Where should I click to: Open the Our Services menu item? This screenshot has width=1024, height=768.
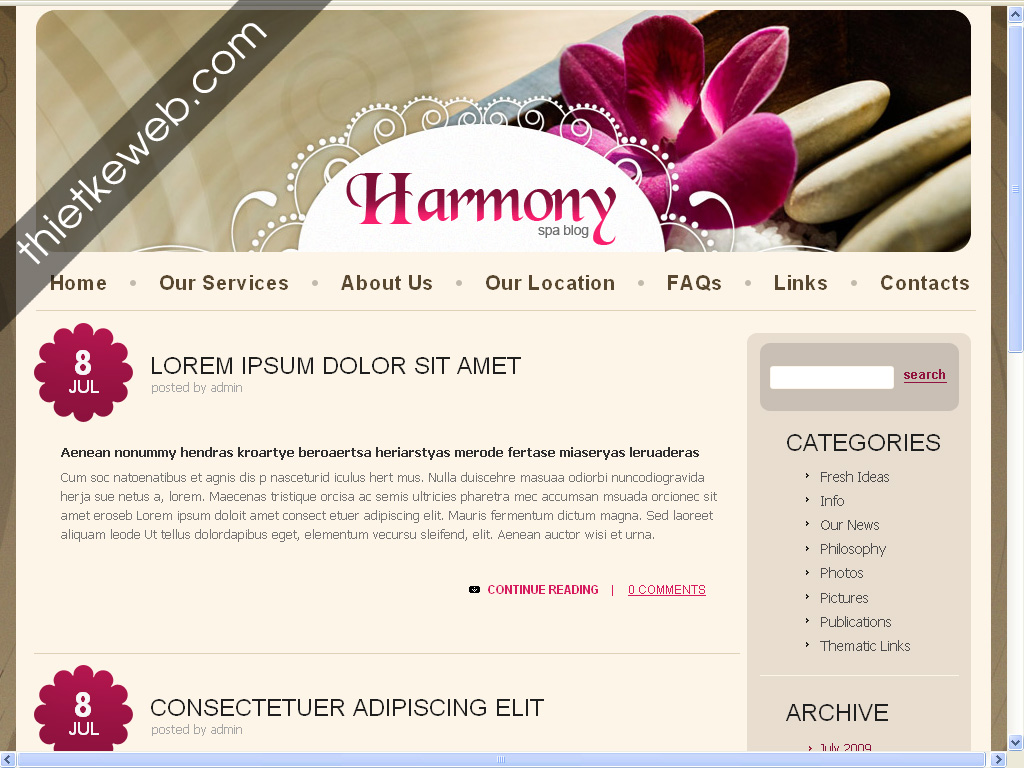tap(223, 283)
